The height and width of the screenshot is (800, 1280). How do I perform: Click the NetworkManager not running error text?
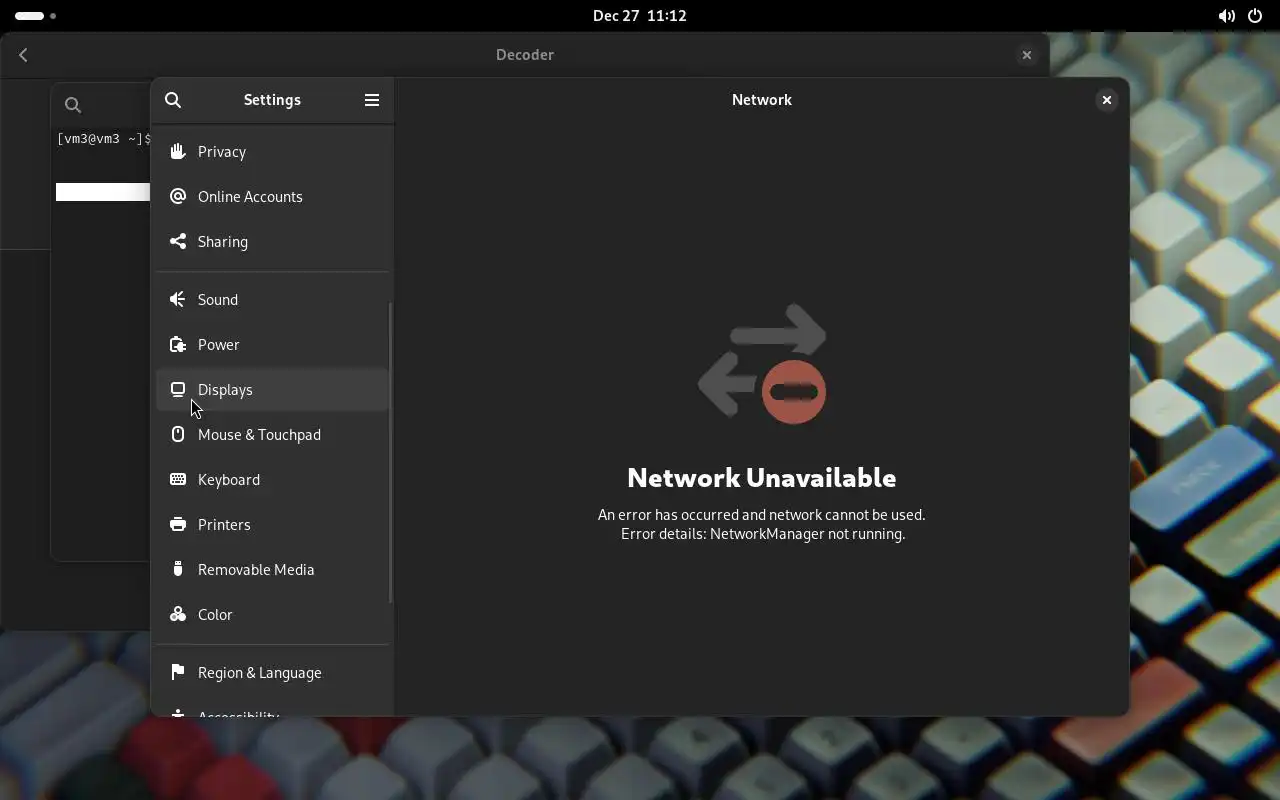pyautogui.click(x=763, y=534)
